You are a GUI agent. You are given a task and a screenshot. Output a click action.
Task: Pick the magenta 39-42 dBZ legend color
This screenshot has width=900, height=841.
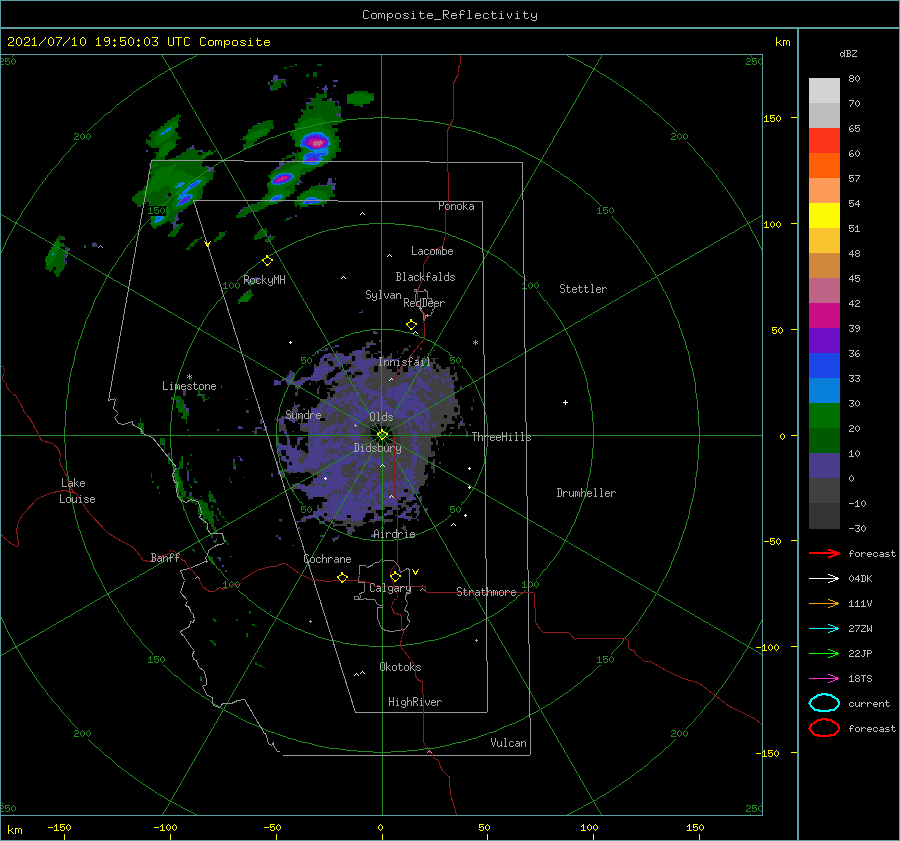coord(824,316)
